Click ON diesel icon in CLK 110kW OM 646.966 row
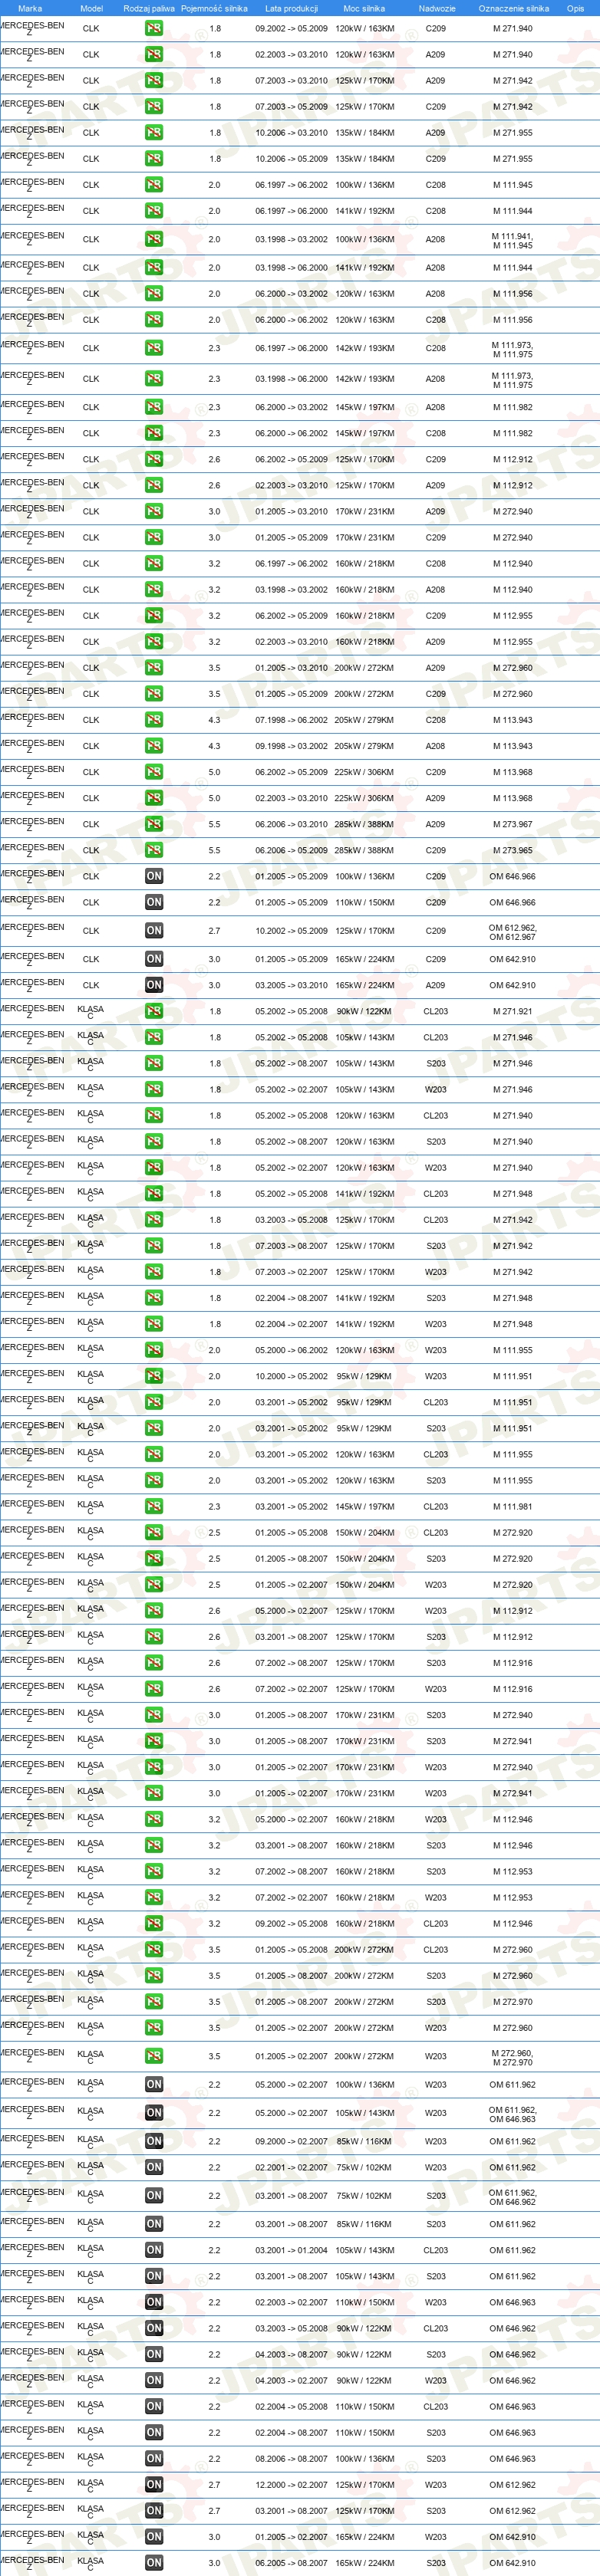This screenshot has width=600, height=2576. (153, 902)
